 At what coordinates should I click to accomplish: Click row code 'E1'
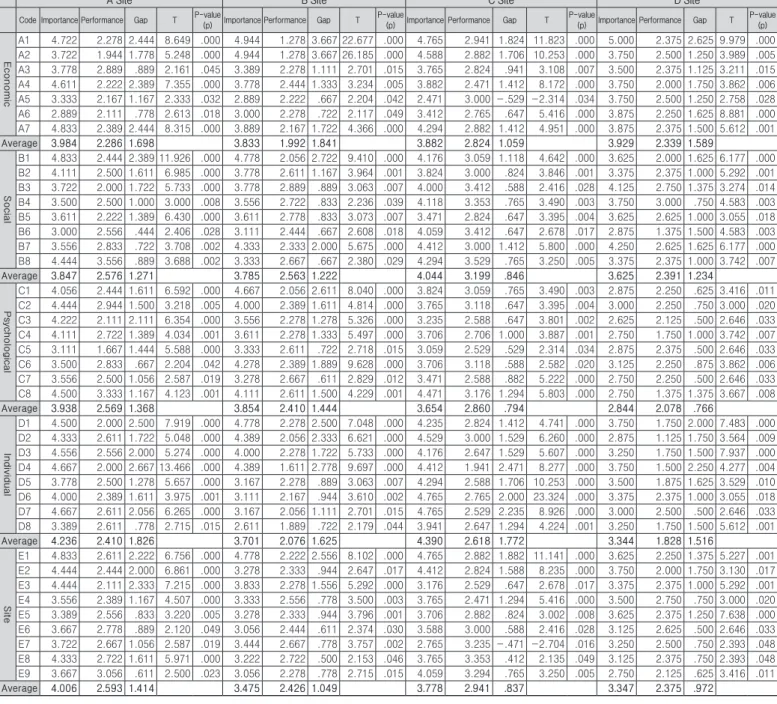[24, 556]
